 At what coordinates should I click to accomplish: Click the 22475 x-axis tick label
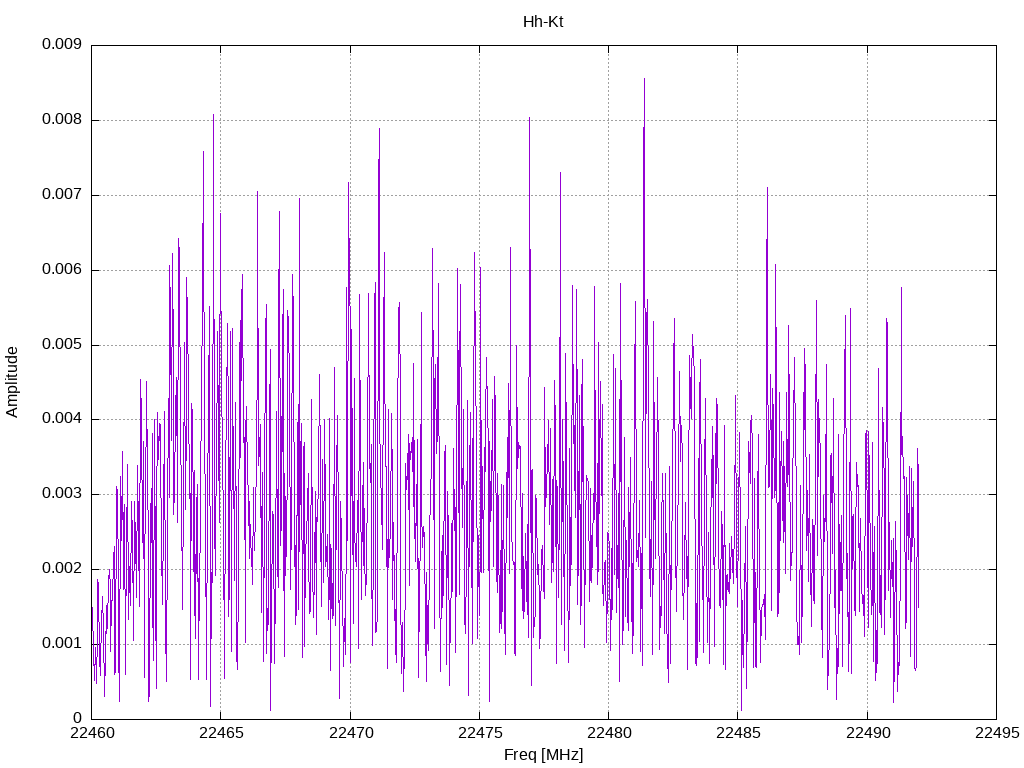tap(480, 733)
